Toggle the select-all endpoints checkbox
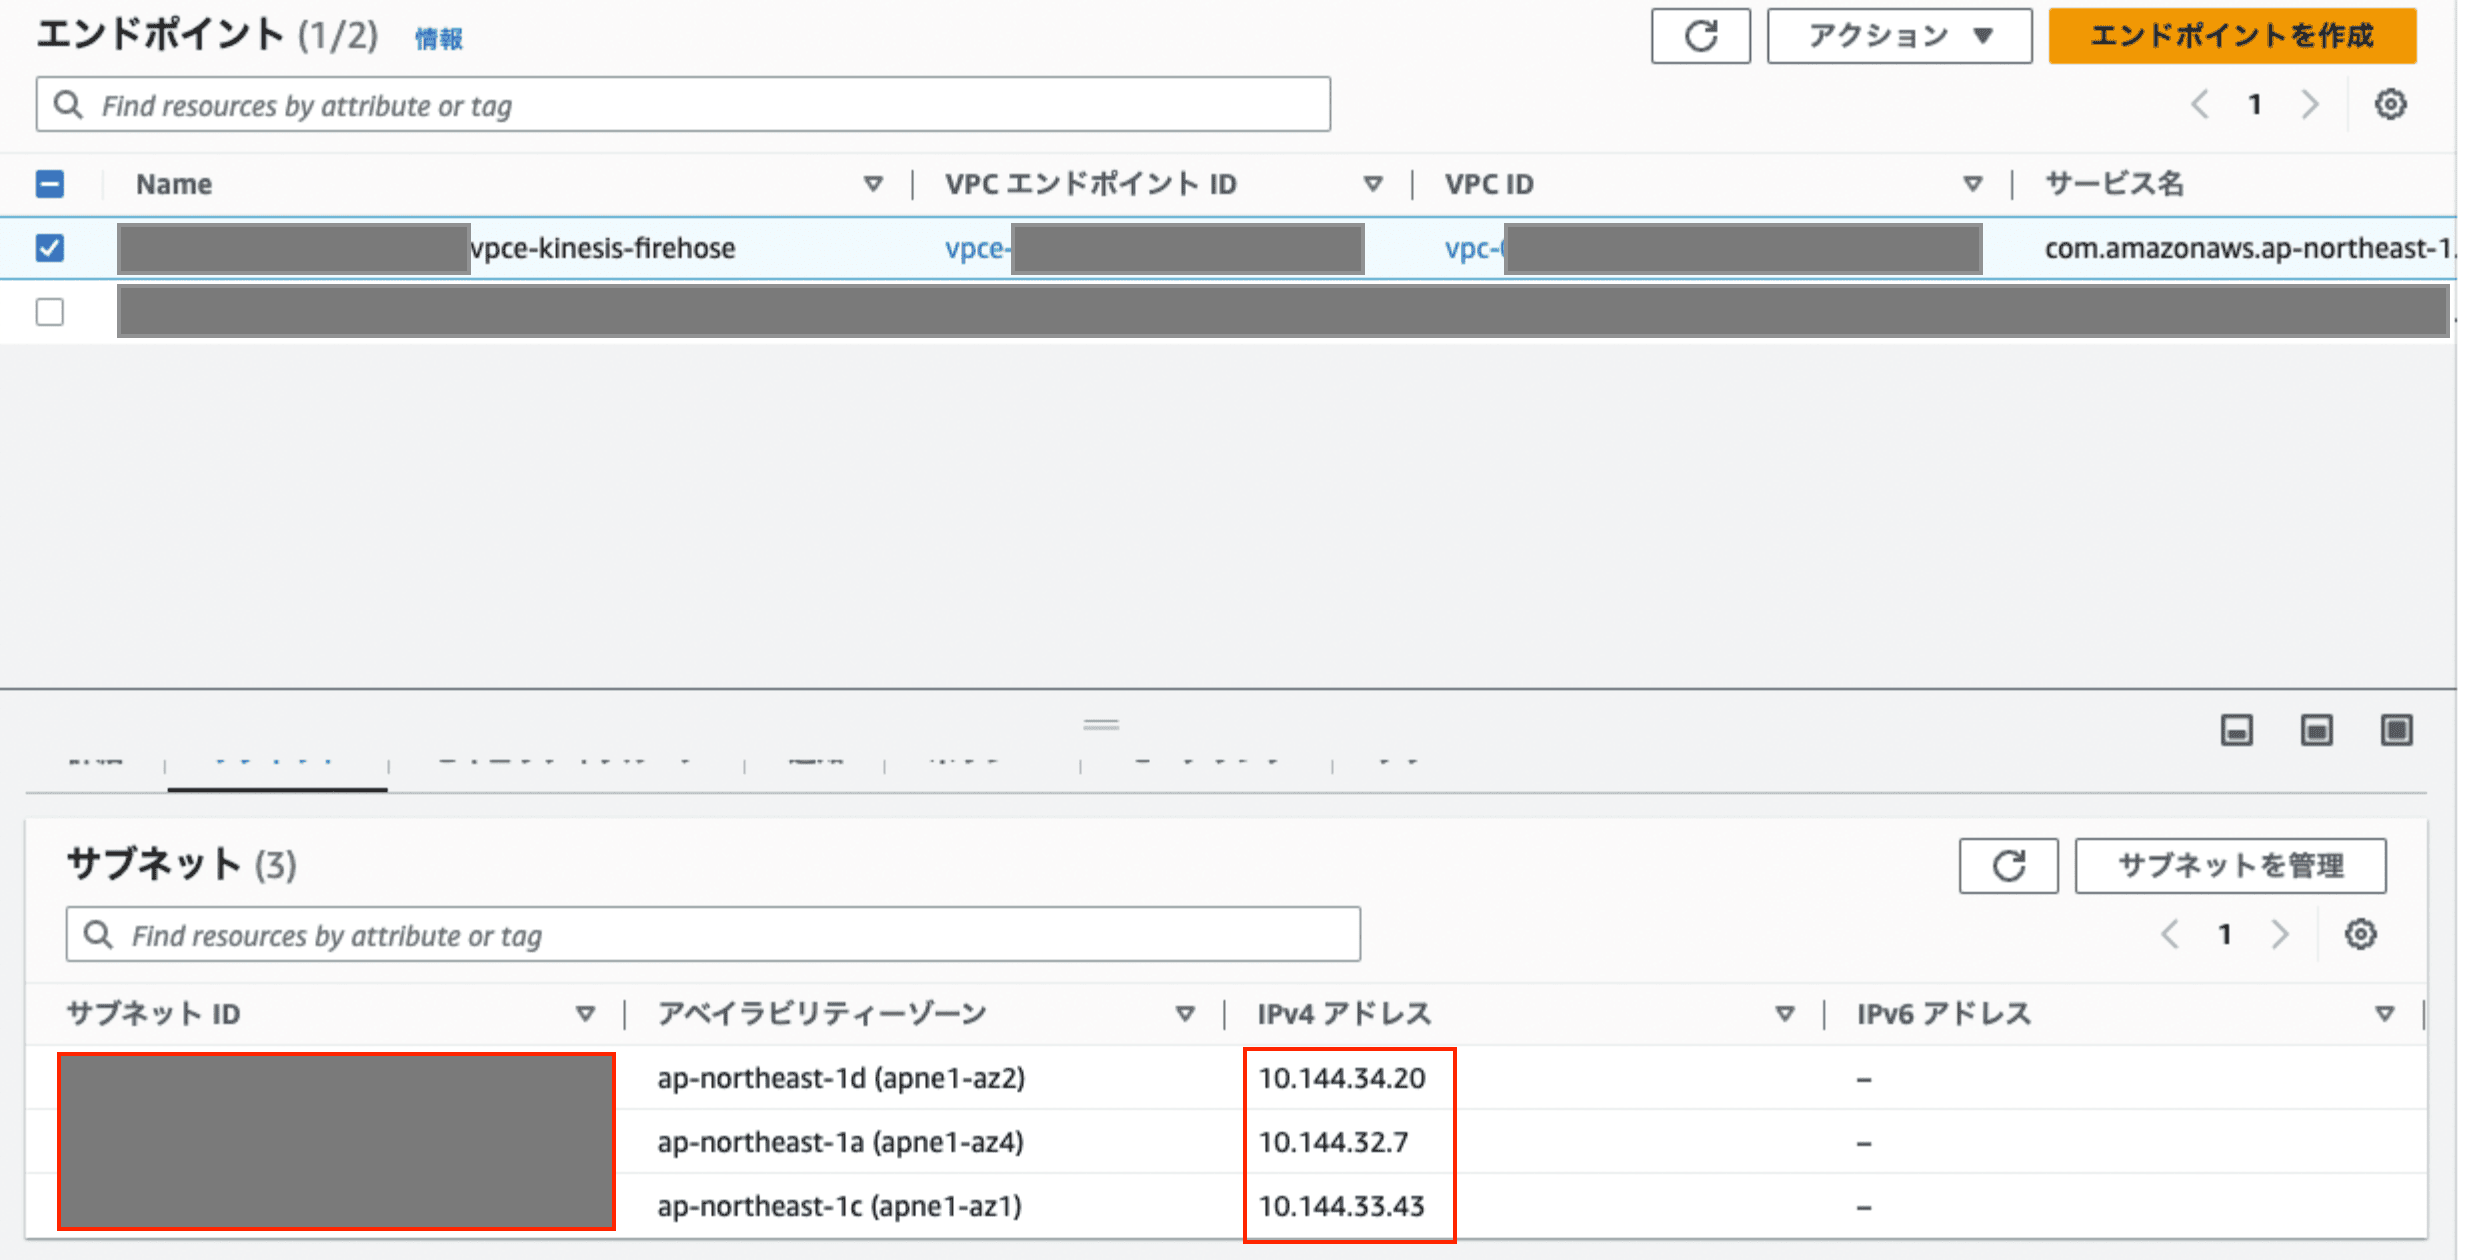The image size is (2472, 1260). point(50,184)
